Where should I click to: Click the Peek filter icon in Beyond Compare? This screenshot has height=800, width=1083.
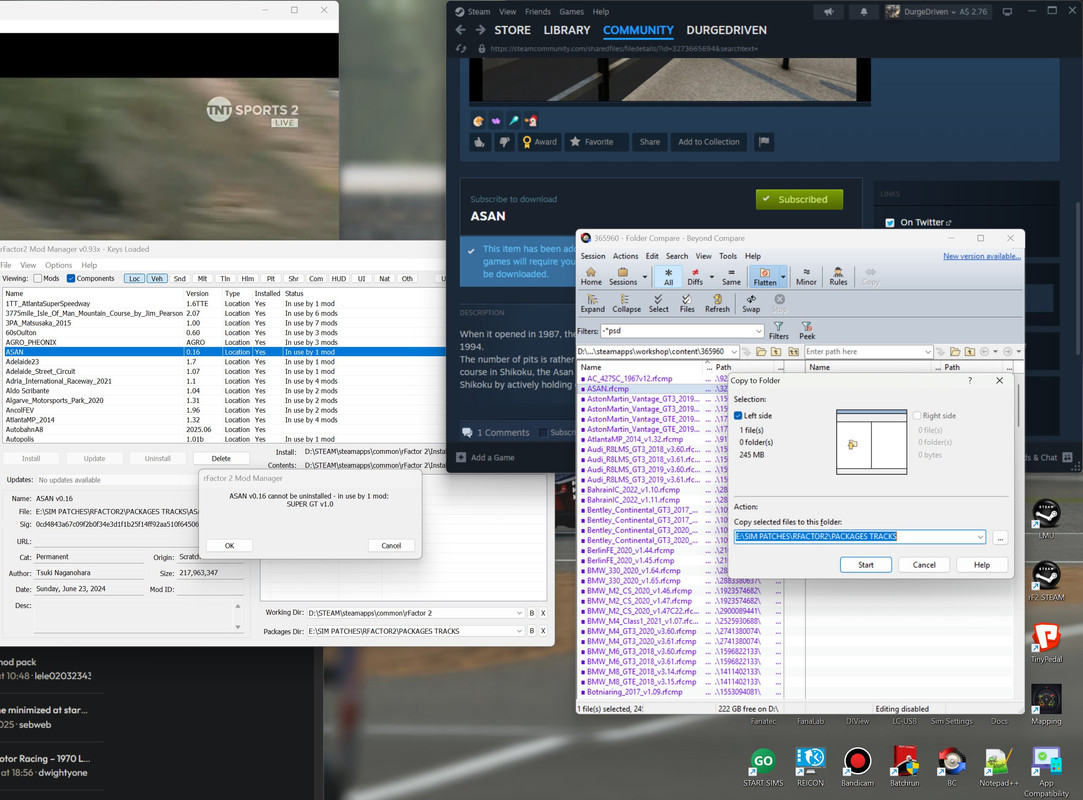[807, 330]
